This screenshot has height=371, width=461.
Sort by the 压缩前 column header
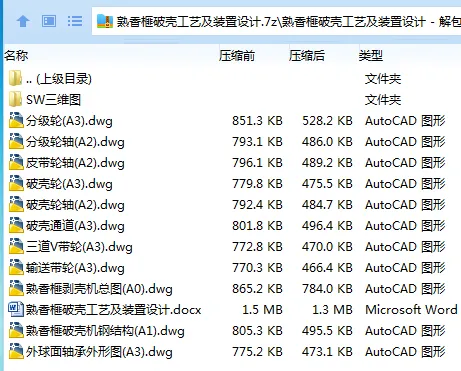tap(237, 55)
